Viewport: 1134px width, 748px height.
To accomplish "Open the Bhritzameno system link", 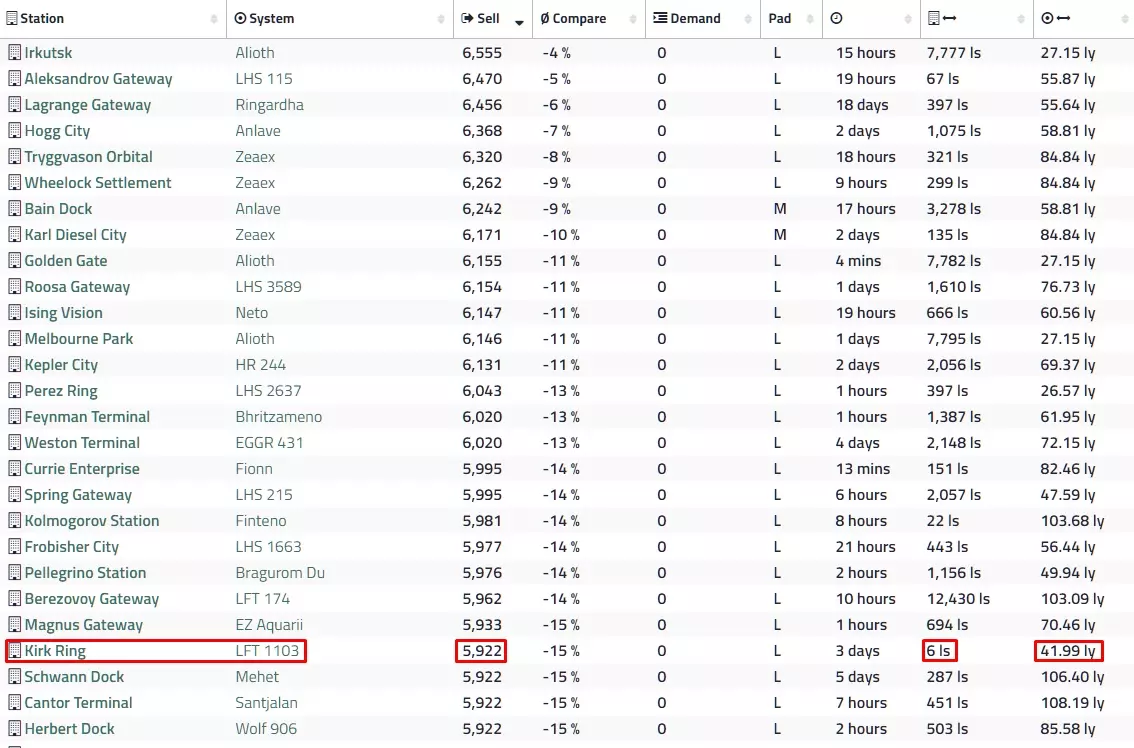I will click(279, 417).
